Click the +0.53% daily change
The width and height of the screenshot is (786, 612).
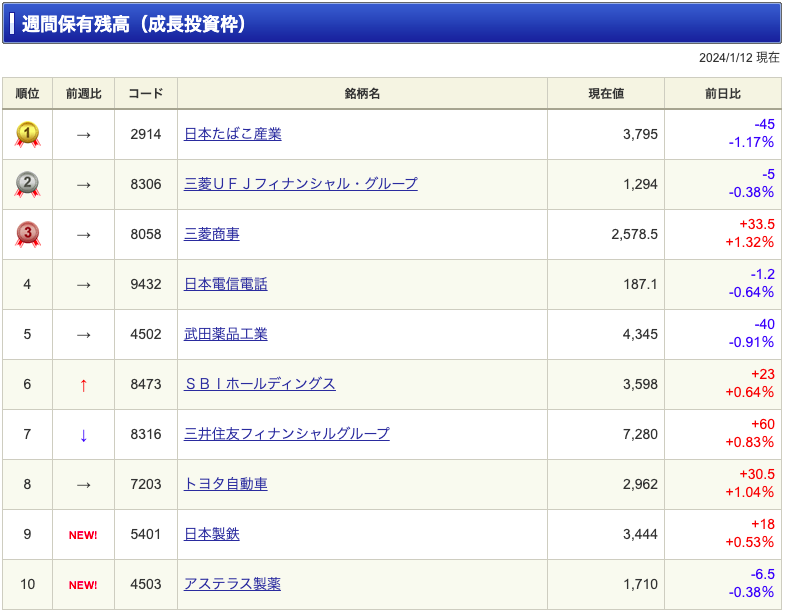750,542
